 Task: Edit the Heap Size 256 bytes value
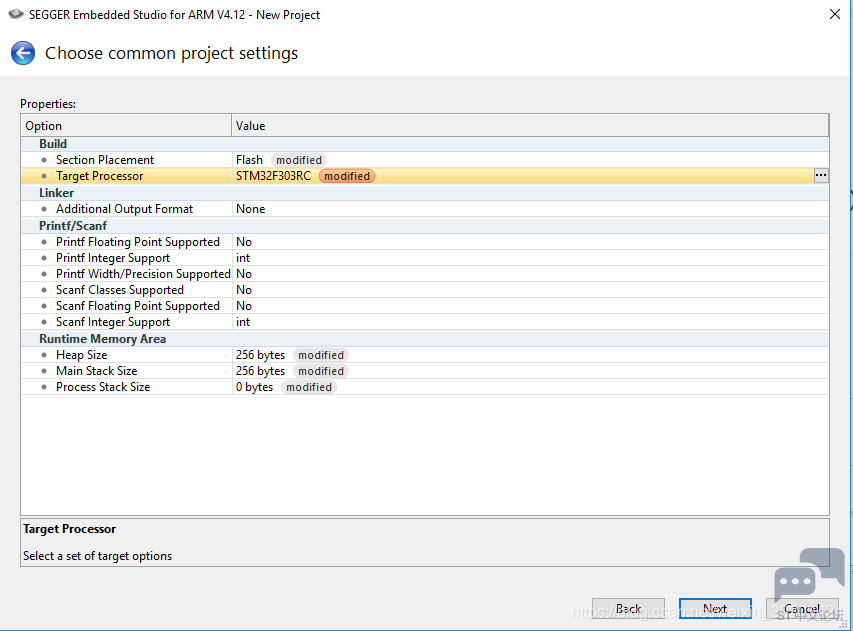click(260, 355)
